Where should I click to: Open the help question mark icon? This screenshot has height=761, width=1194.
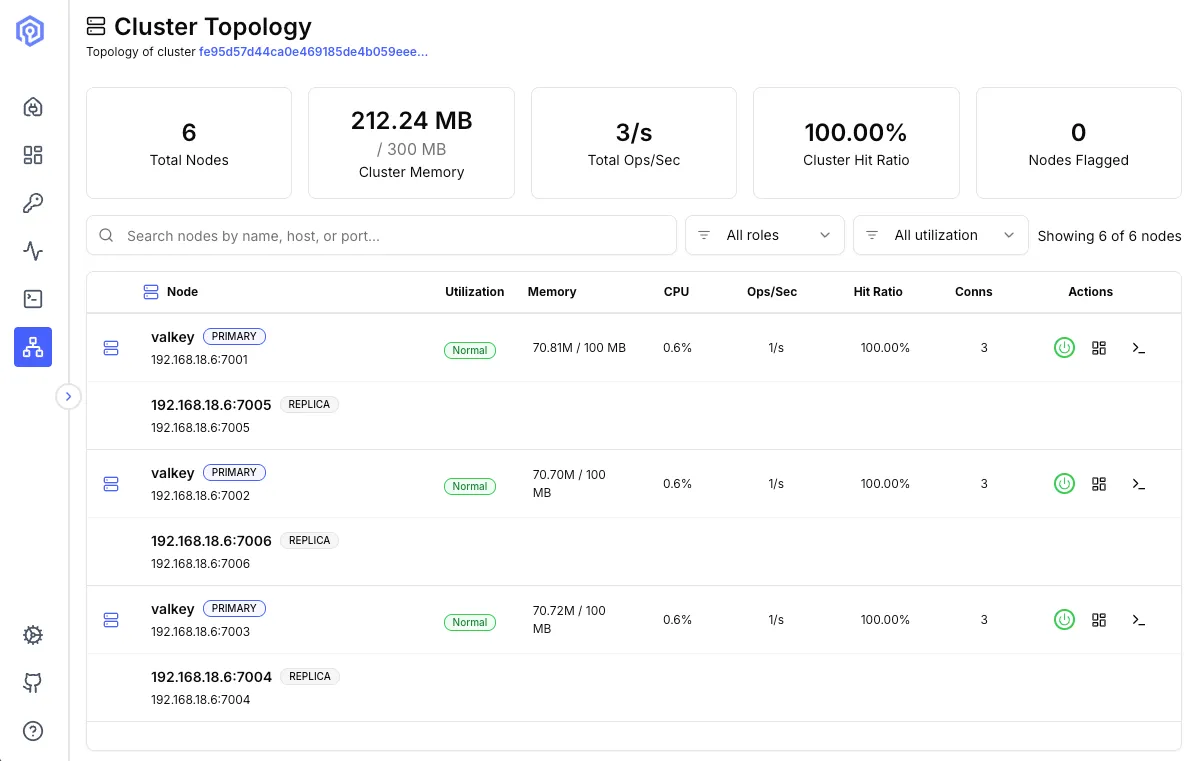pos(33,731)
